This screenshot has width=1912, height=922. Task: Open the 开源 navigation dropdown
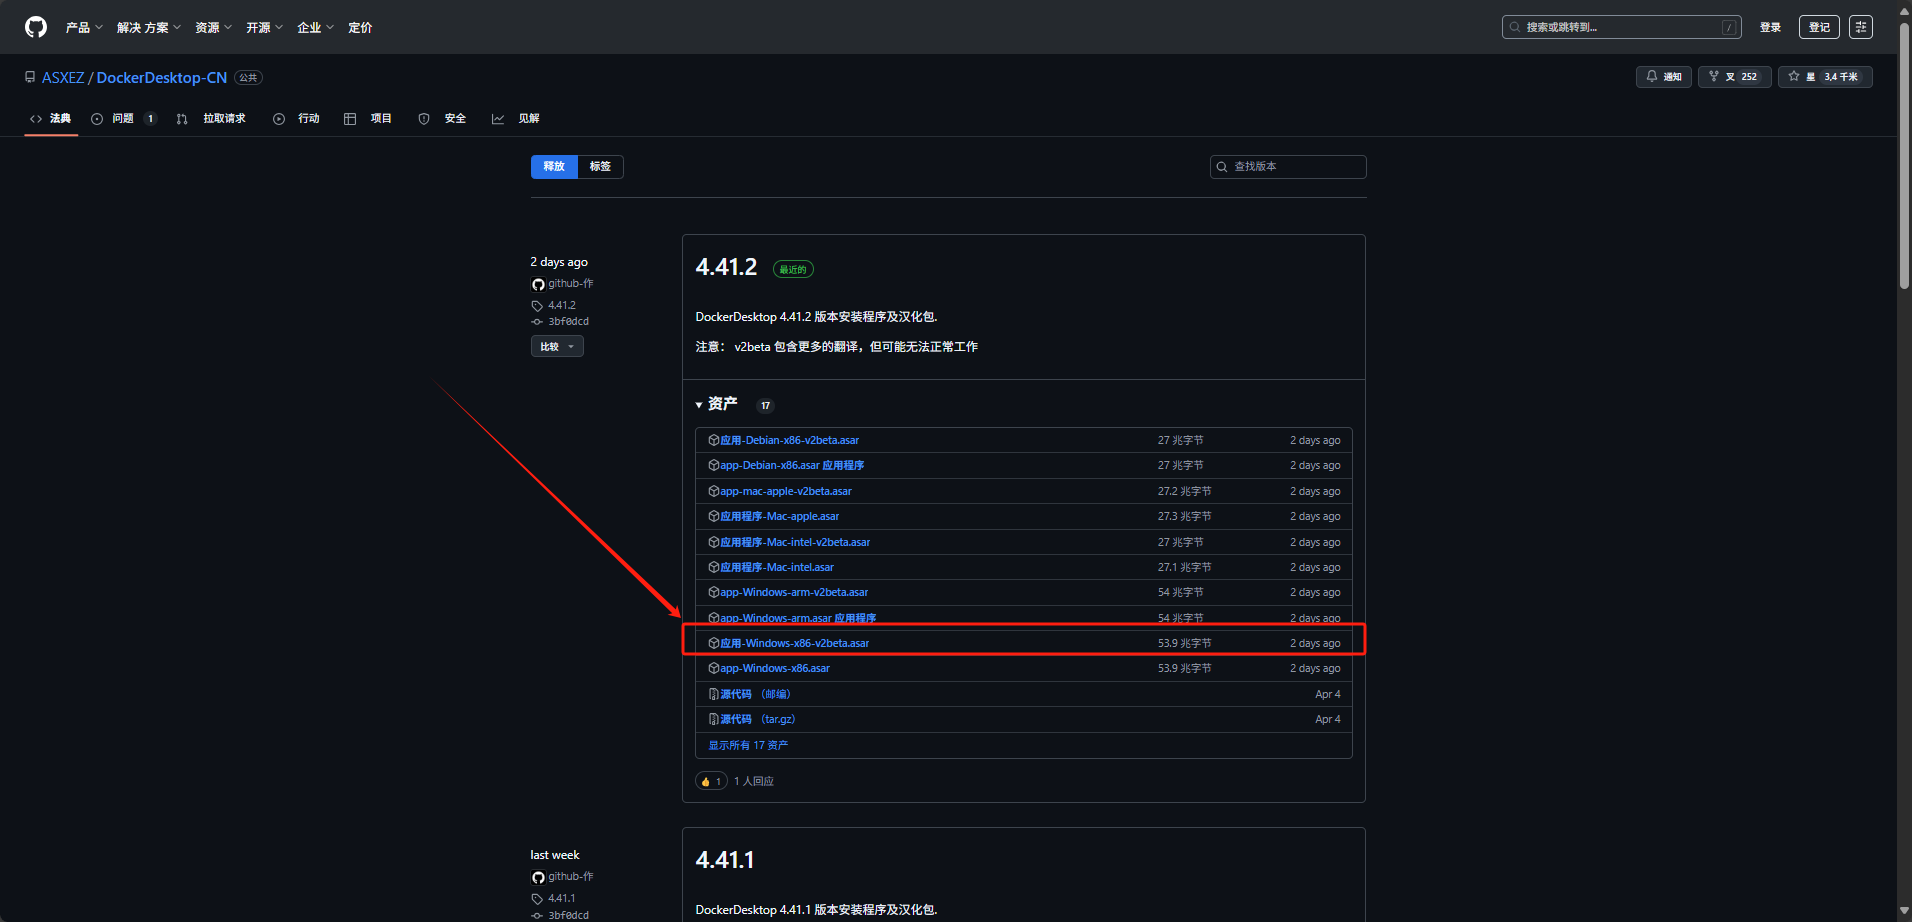(x=265, y=27)
